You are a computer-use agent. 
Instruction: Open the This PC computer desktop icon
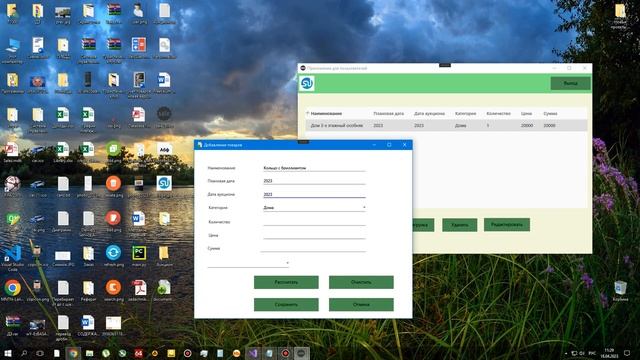13,51
